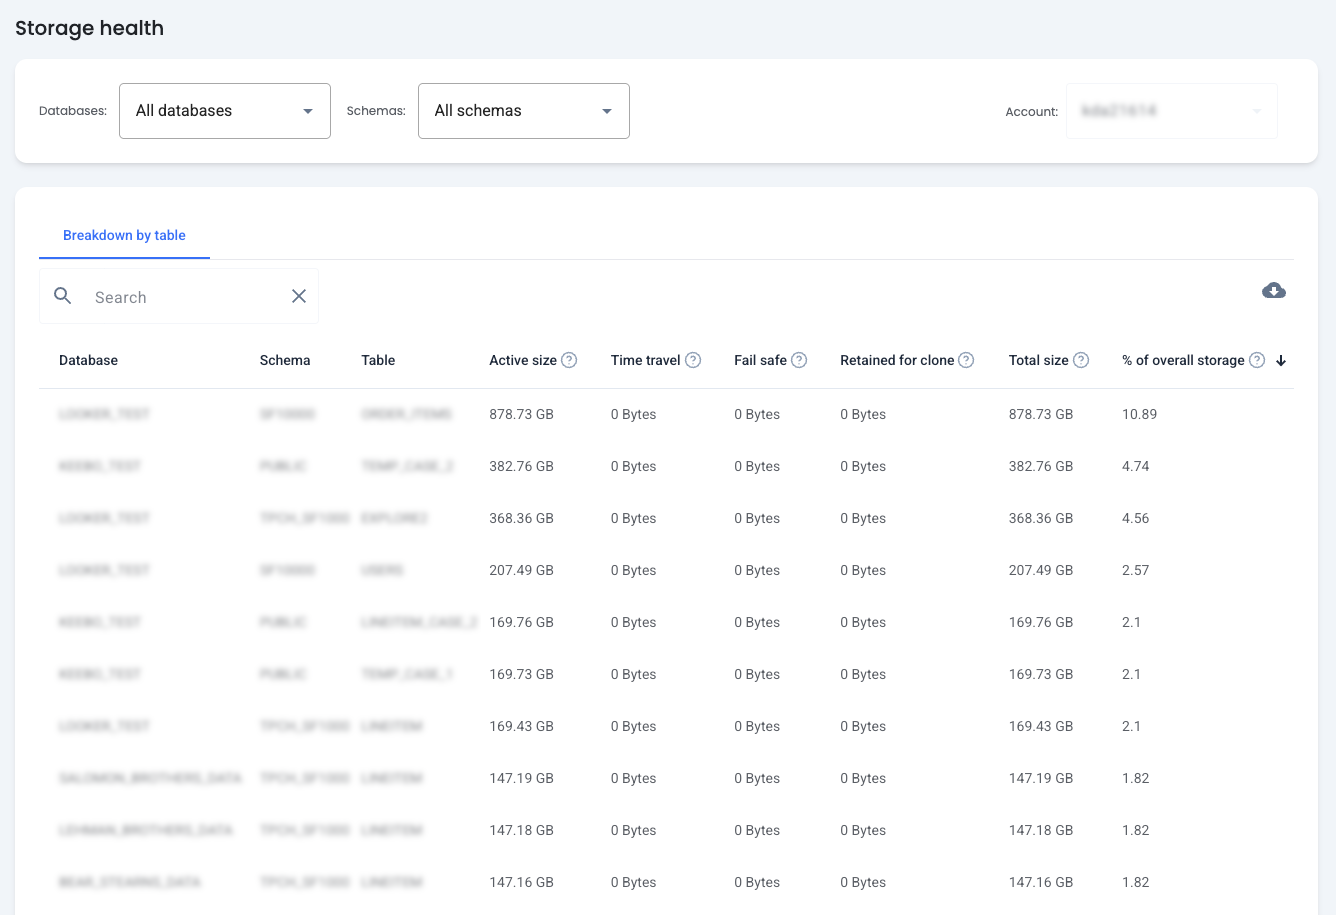
Task: Sort by Retained for clone column header
Action: tap(897, 360)
